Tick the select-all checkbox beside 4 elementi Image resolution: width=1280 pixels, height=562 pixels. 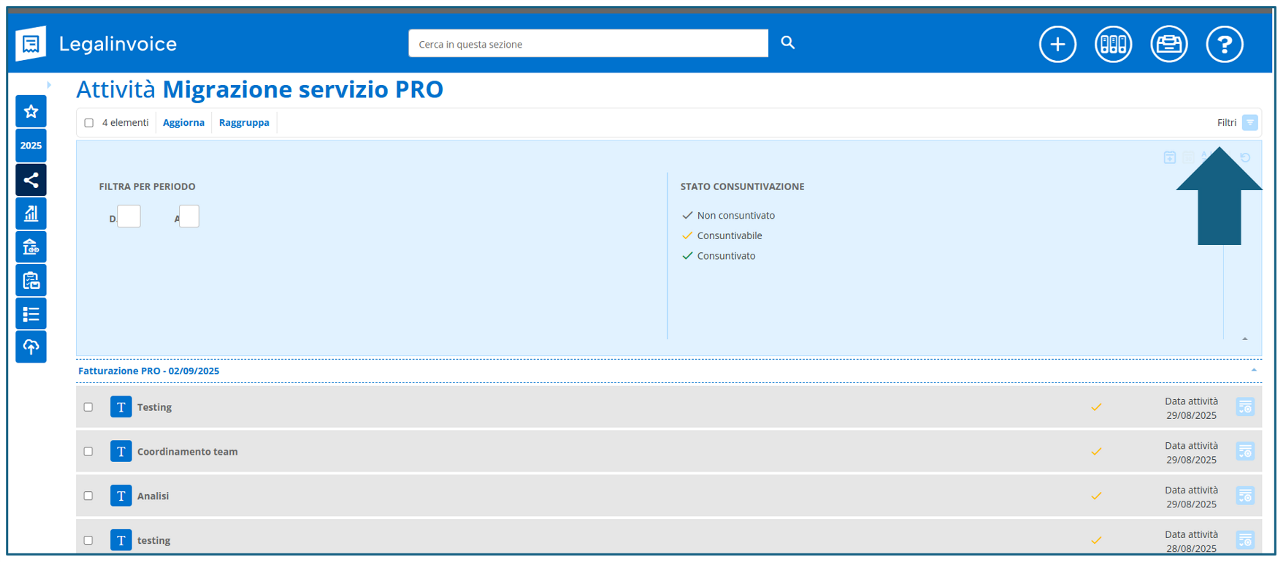(x=89, y=123)
